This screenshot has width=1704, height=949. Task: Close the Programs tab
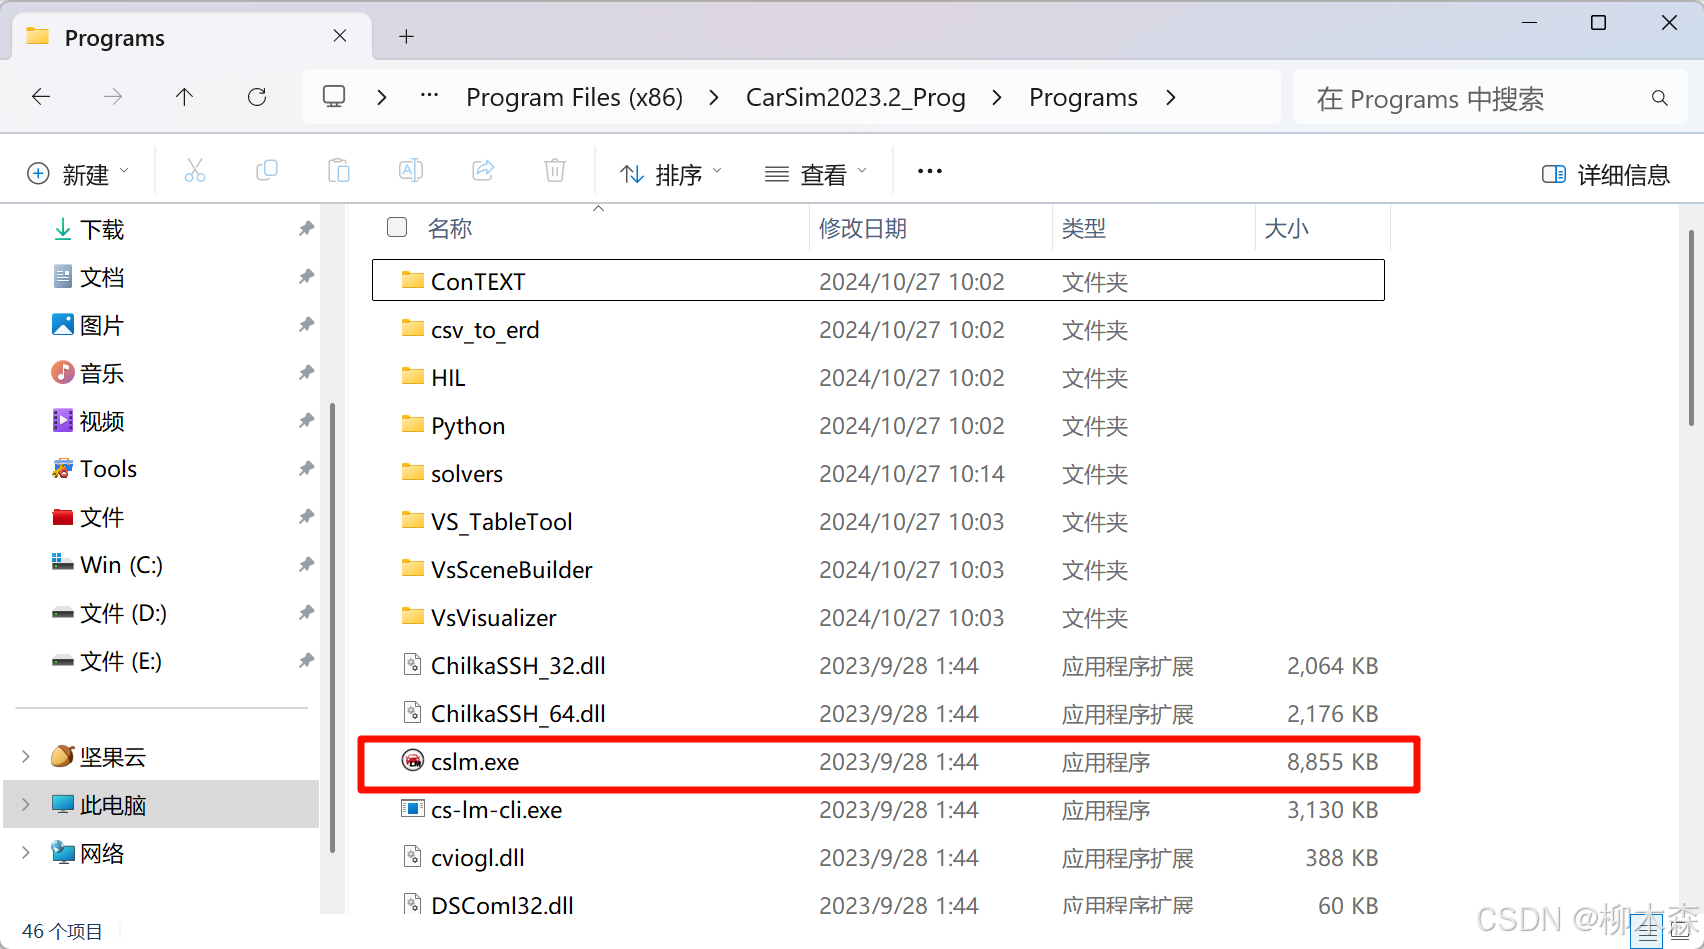pos(340,36)
